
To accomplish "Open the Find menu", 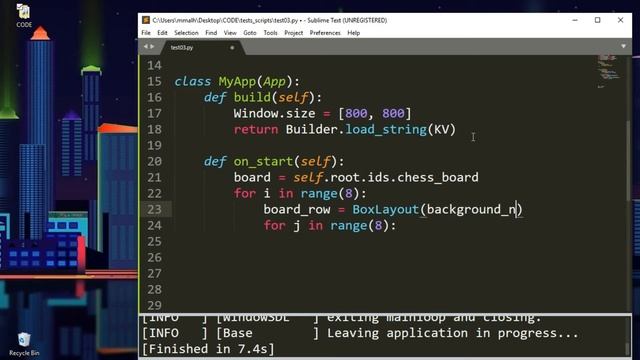I will tap(211, 33).
